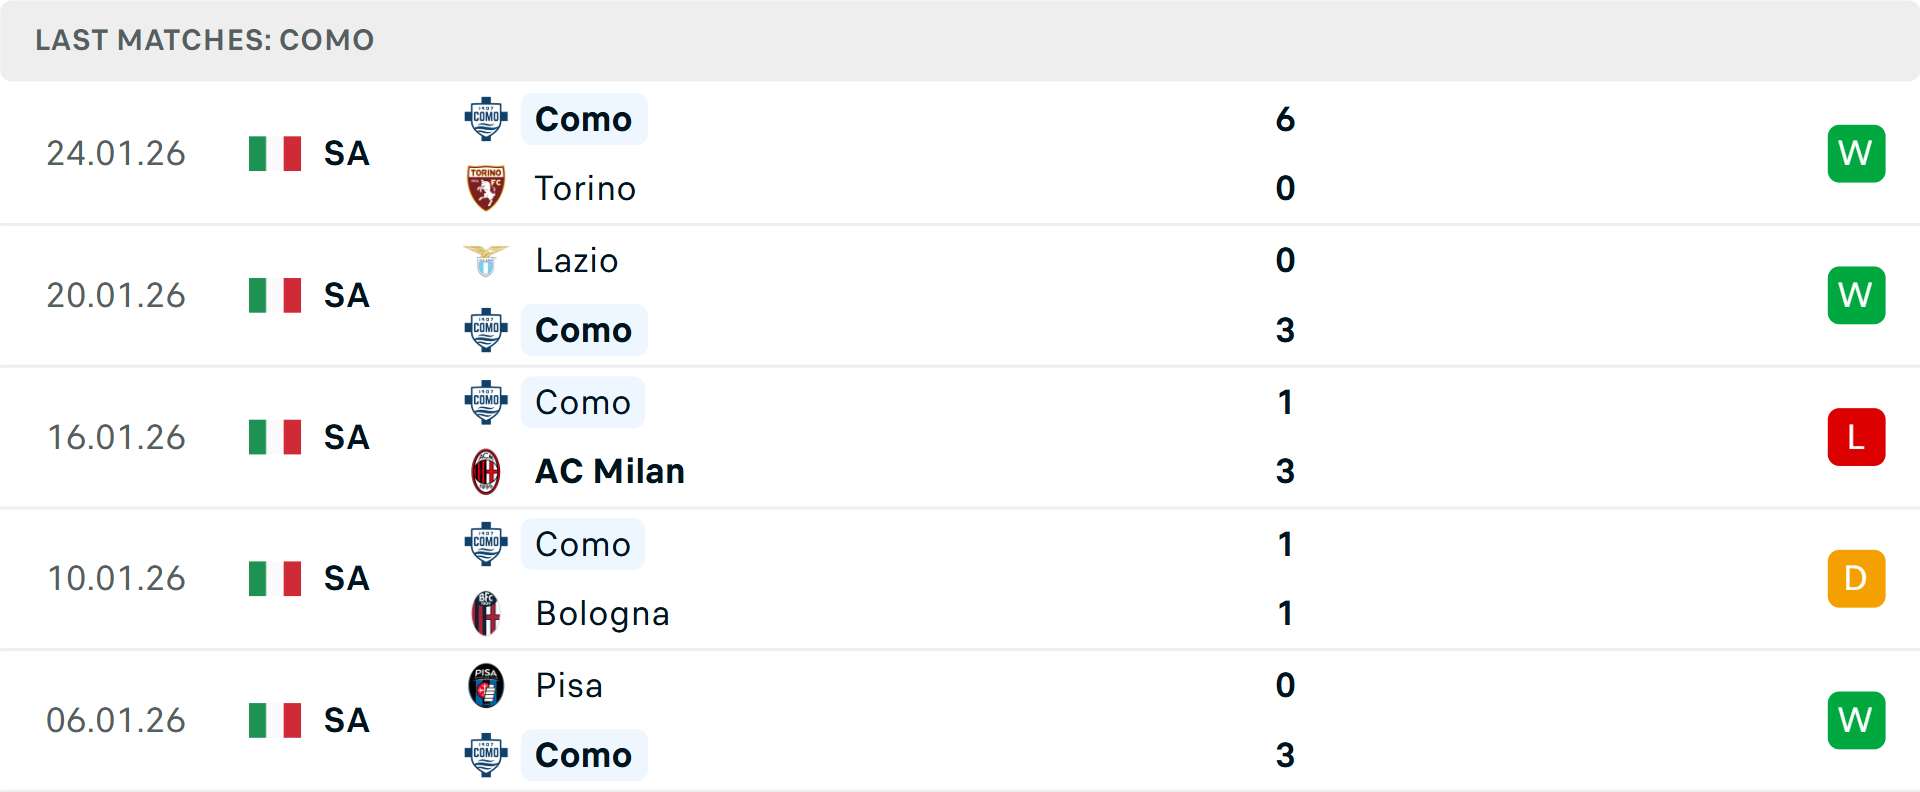Select the Torino FC club logo
Image resolution: width=1920 pixels, height=792 pixels.
tap(486, 188)
